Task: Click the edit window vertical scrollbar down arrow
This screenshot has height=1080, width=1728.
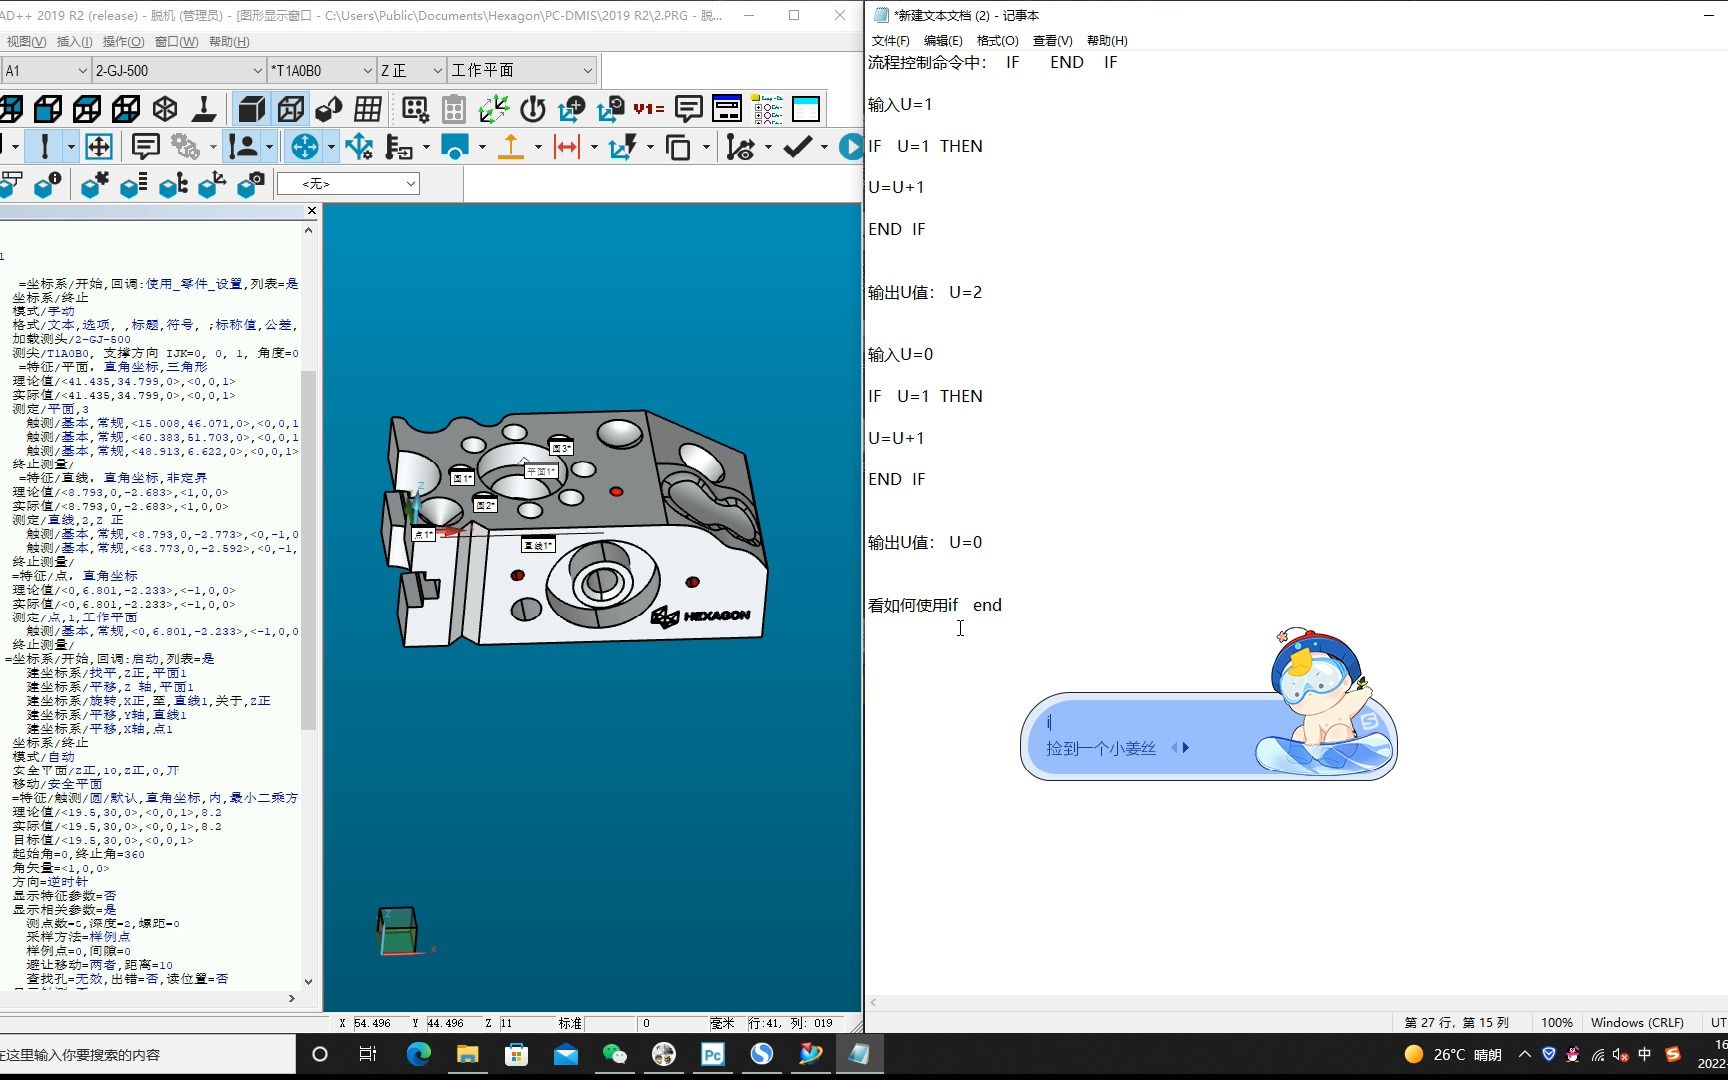Action: [308, 981]
